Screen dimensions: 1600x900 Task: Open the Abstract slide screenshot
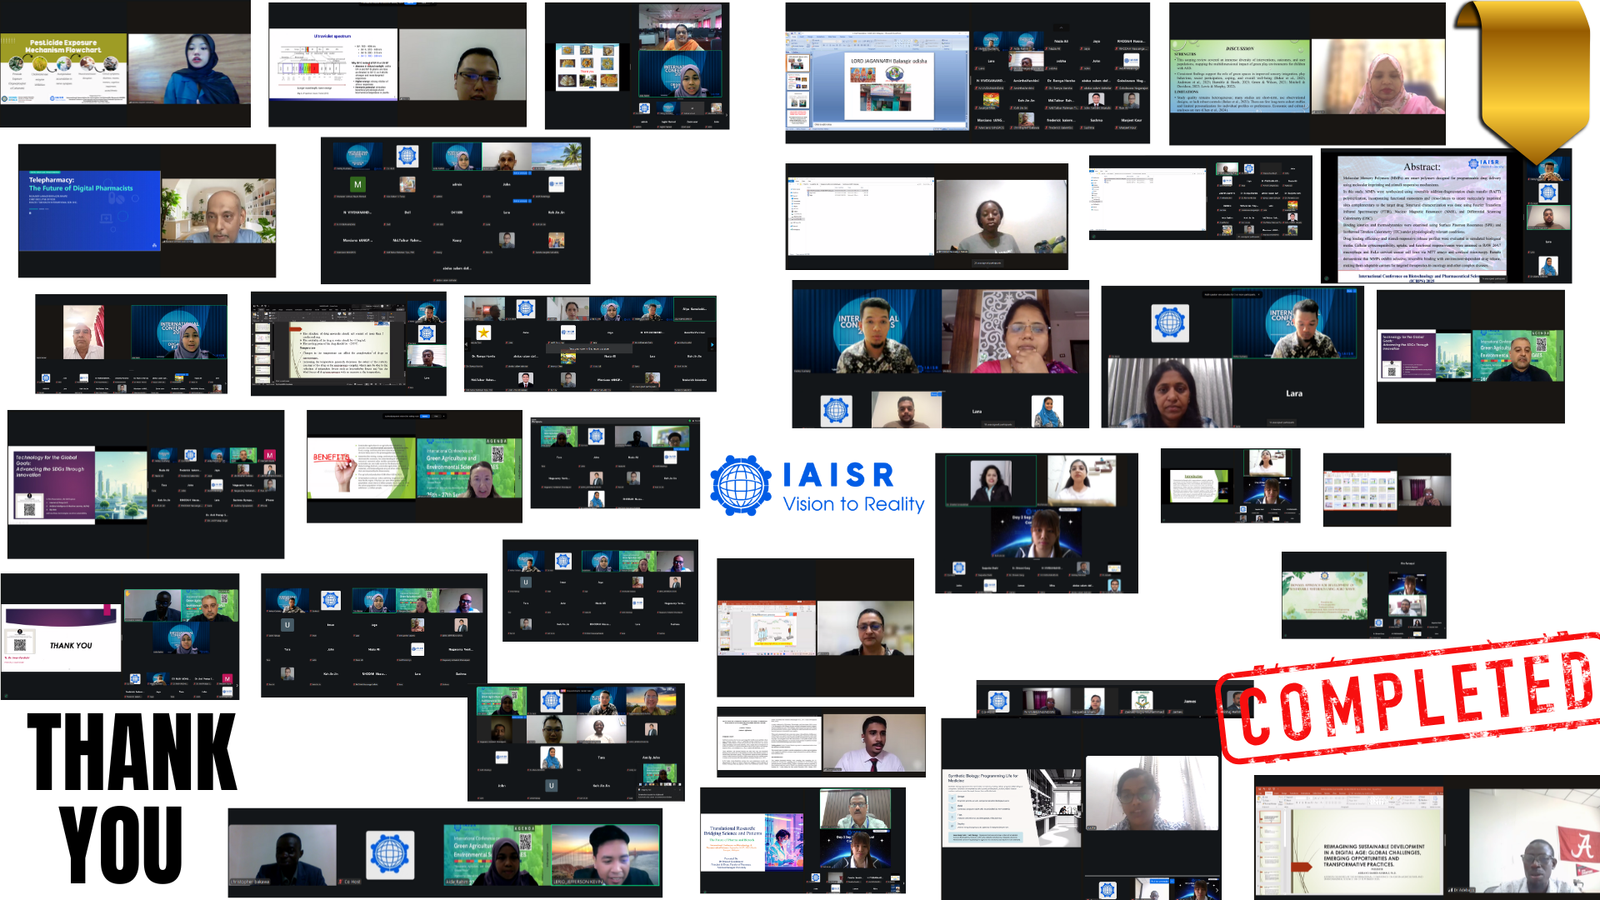coord(1421,217)
